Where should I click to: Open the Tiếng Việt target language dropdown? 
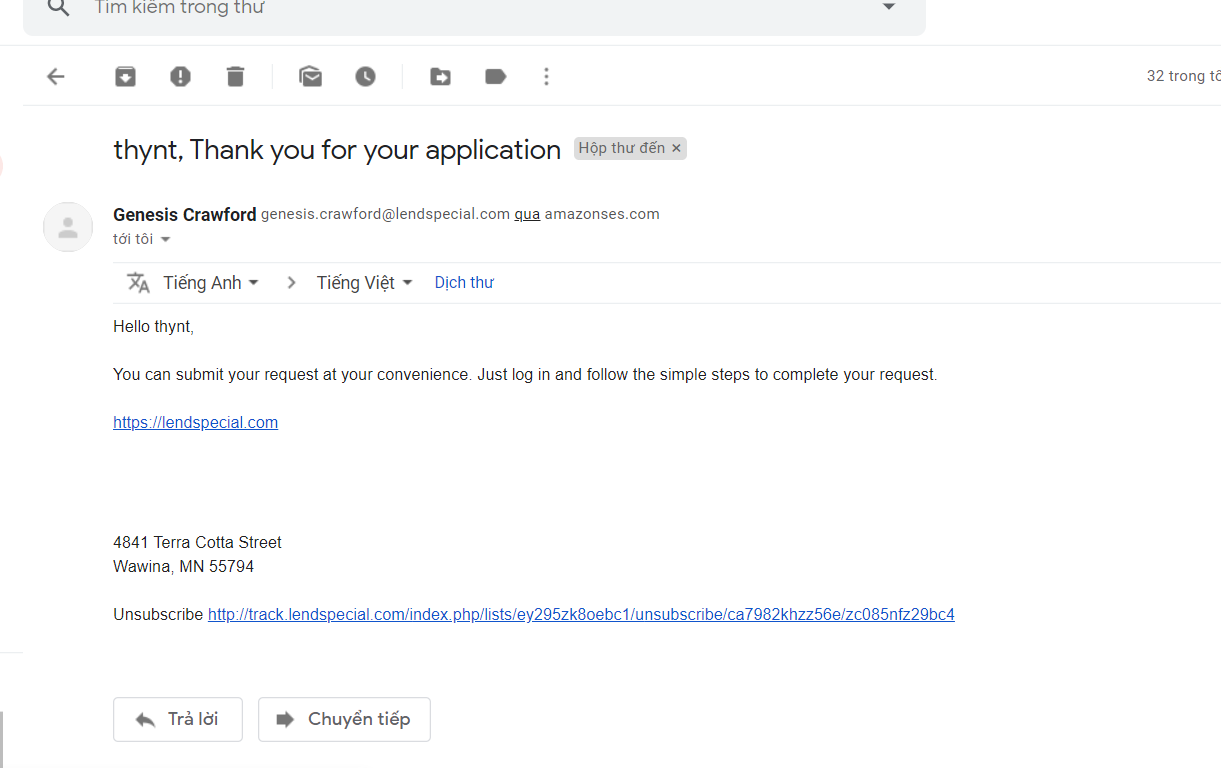(364, 283)
